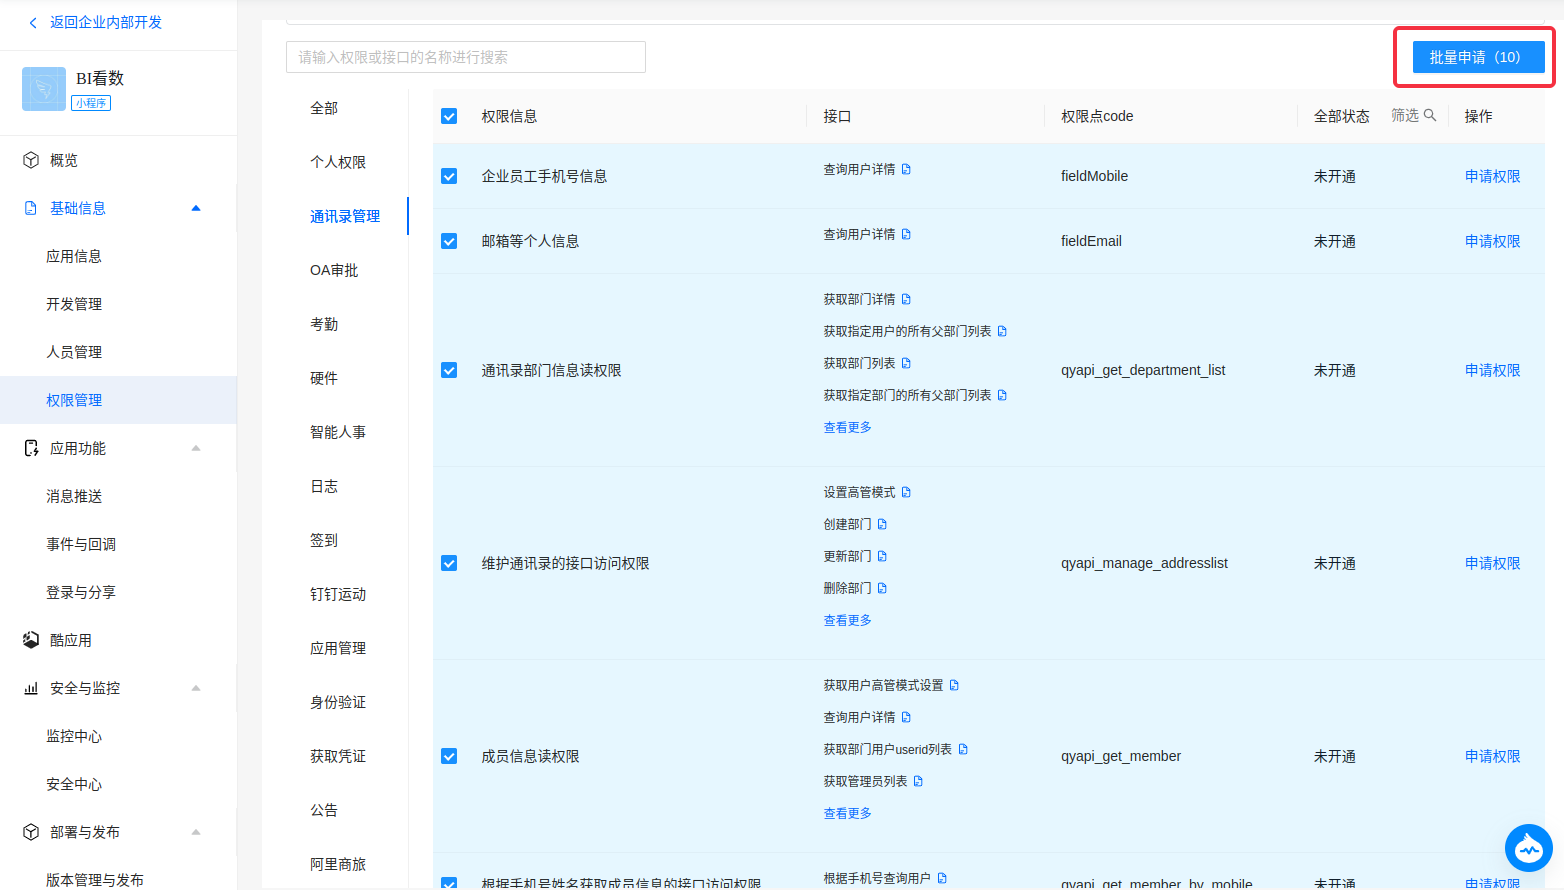Click doc icon beside 设置高管模式
This screenshot has width=1564, height=890.
tap(906, 492)
